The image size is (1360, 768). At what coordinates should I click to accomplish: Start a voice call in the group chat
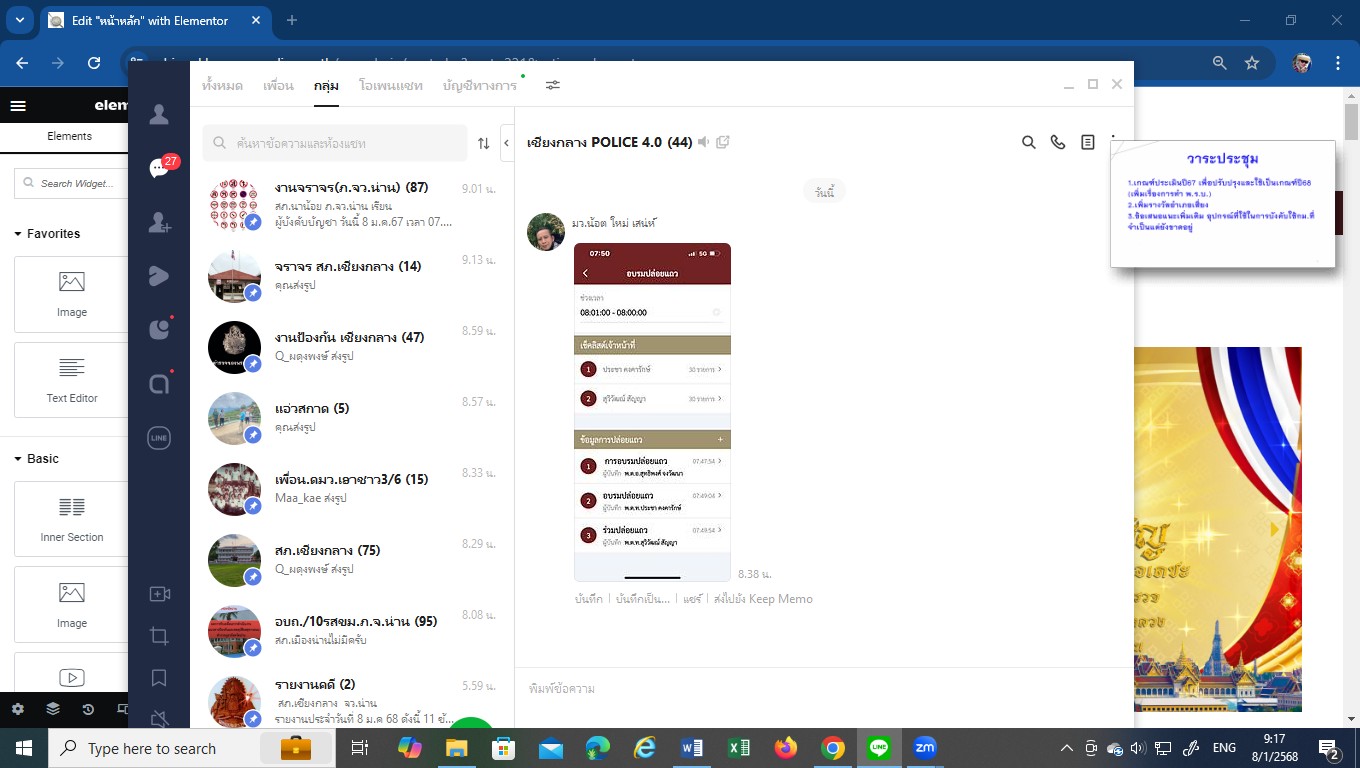click(x=1057, y=143)
